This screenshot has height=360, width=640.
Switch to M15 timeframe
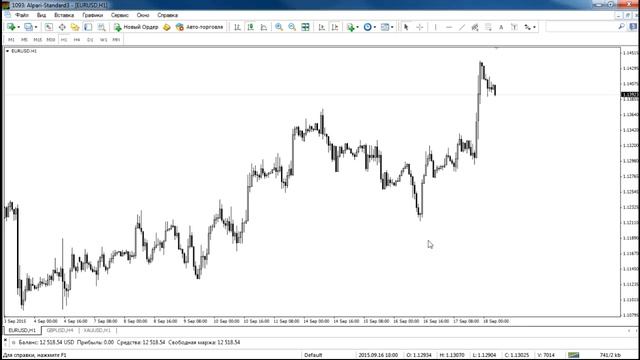click(x=38, y=40)
